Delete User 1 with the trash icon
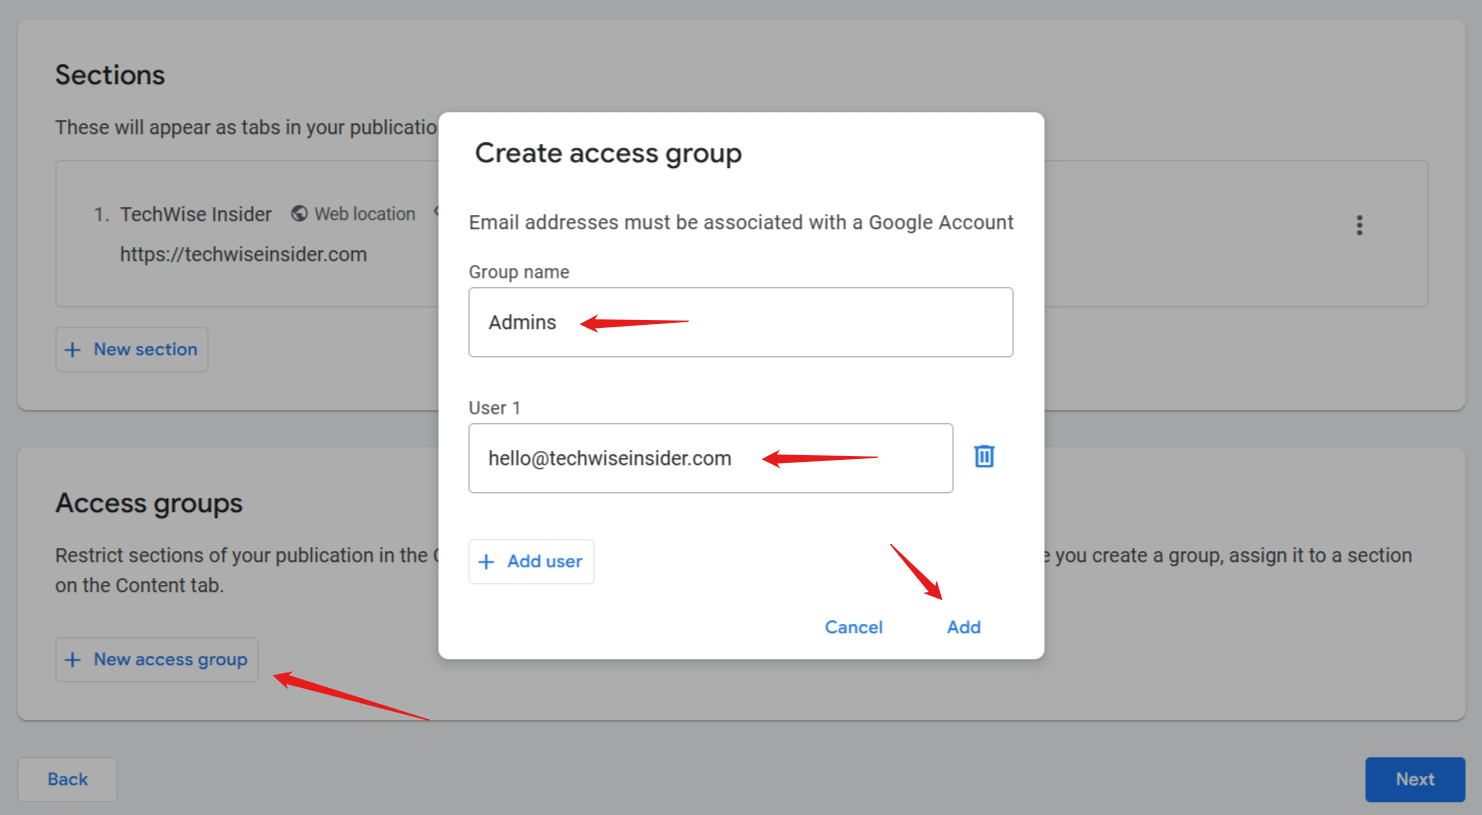1482x815 pixels. pyautogui.click(x=984, y=456)
